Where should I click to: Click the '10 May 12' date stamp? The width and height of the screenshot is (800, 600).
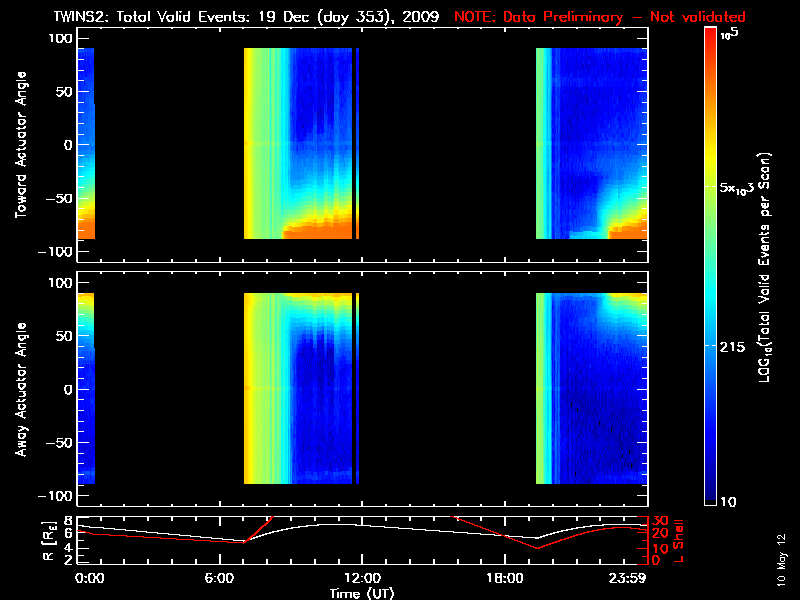tap(782, 560)
